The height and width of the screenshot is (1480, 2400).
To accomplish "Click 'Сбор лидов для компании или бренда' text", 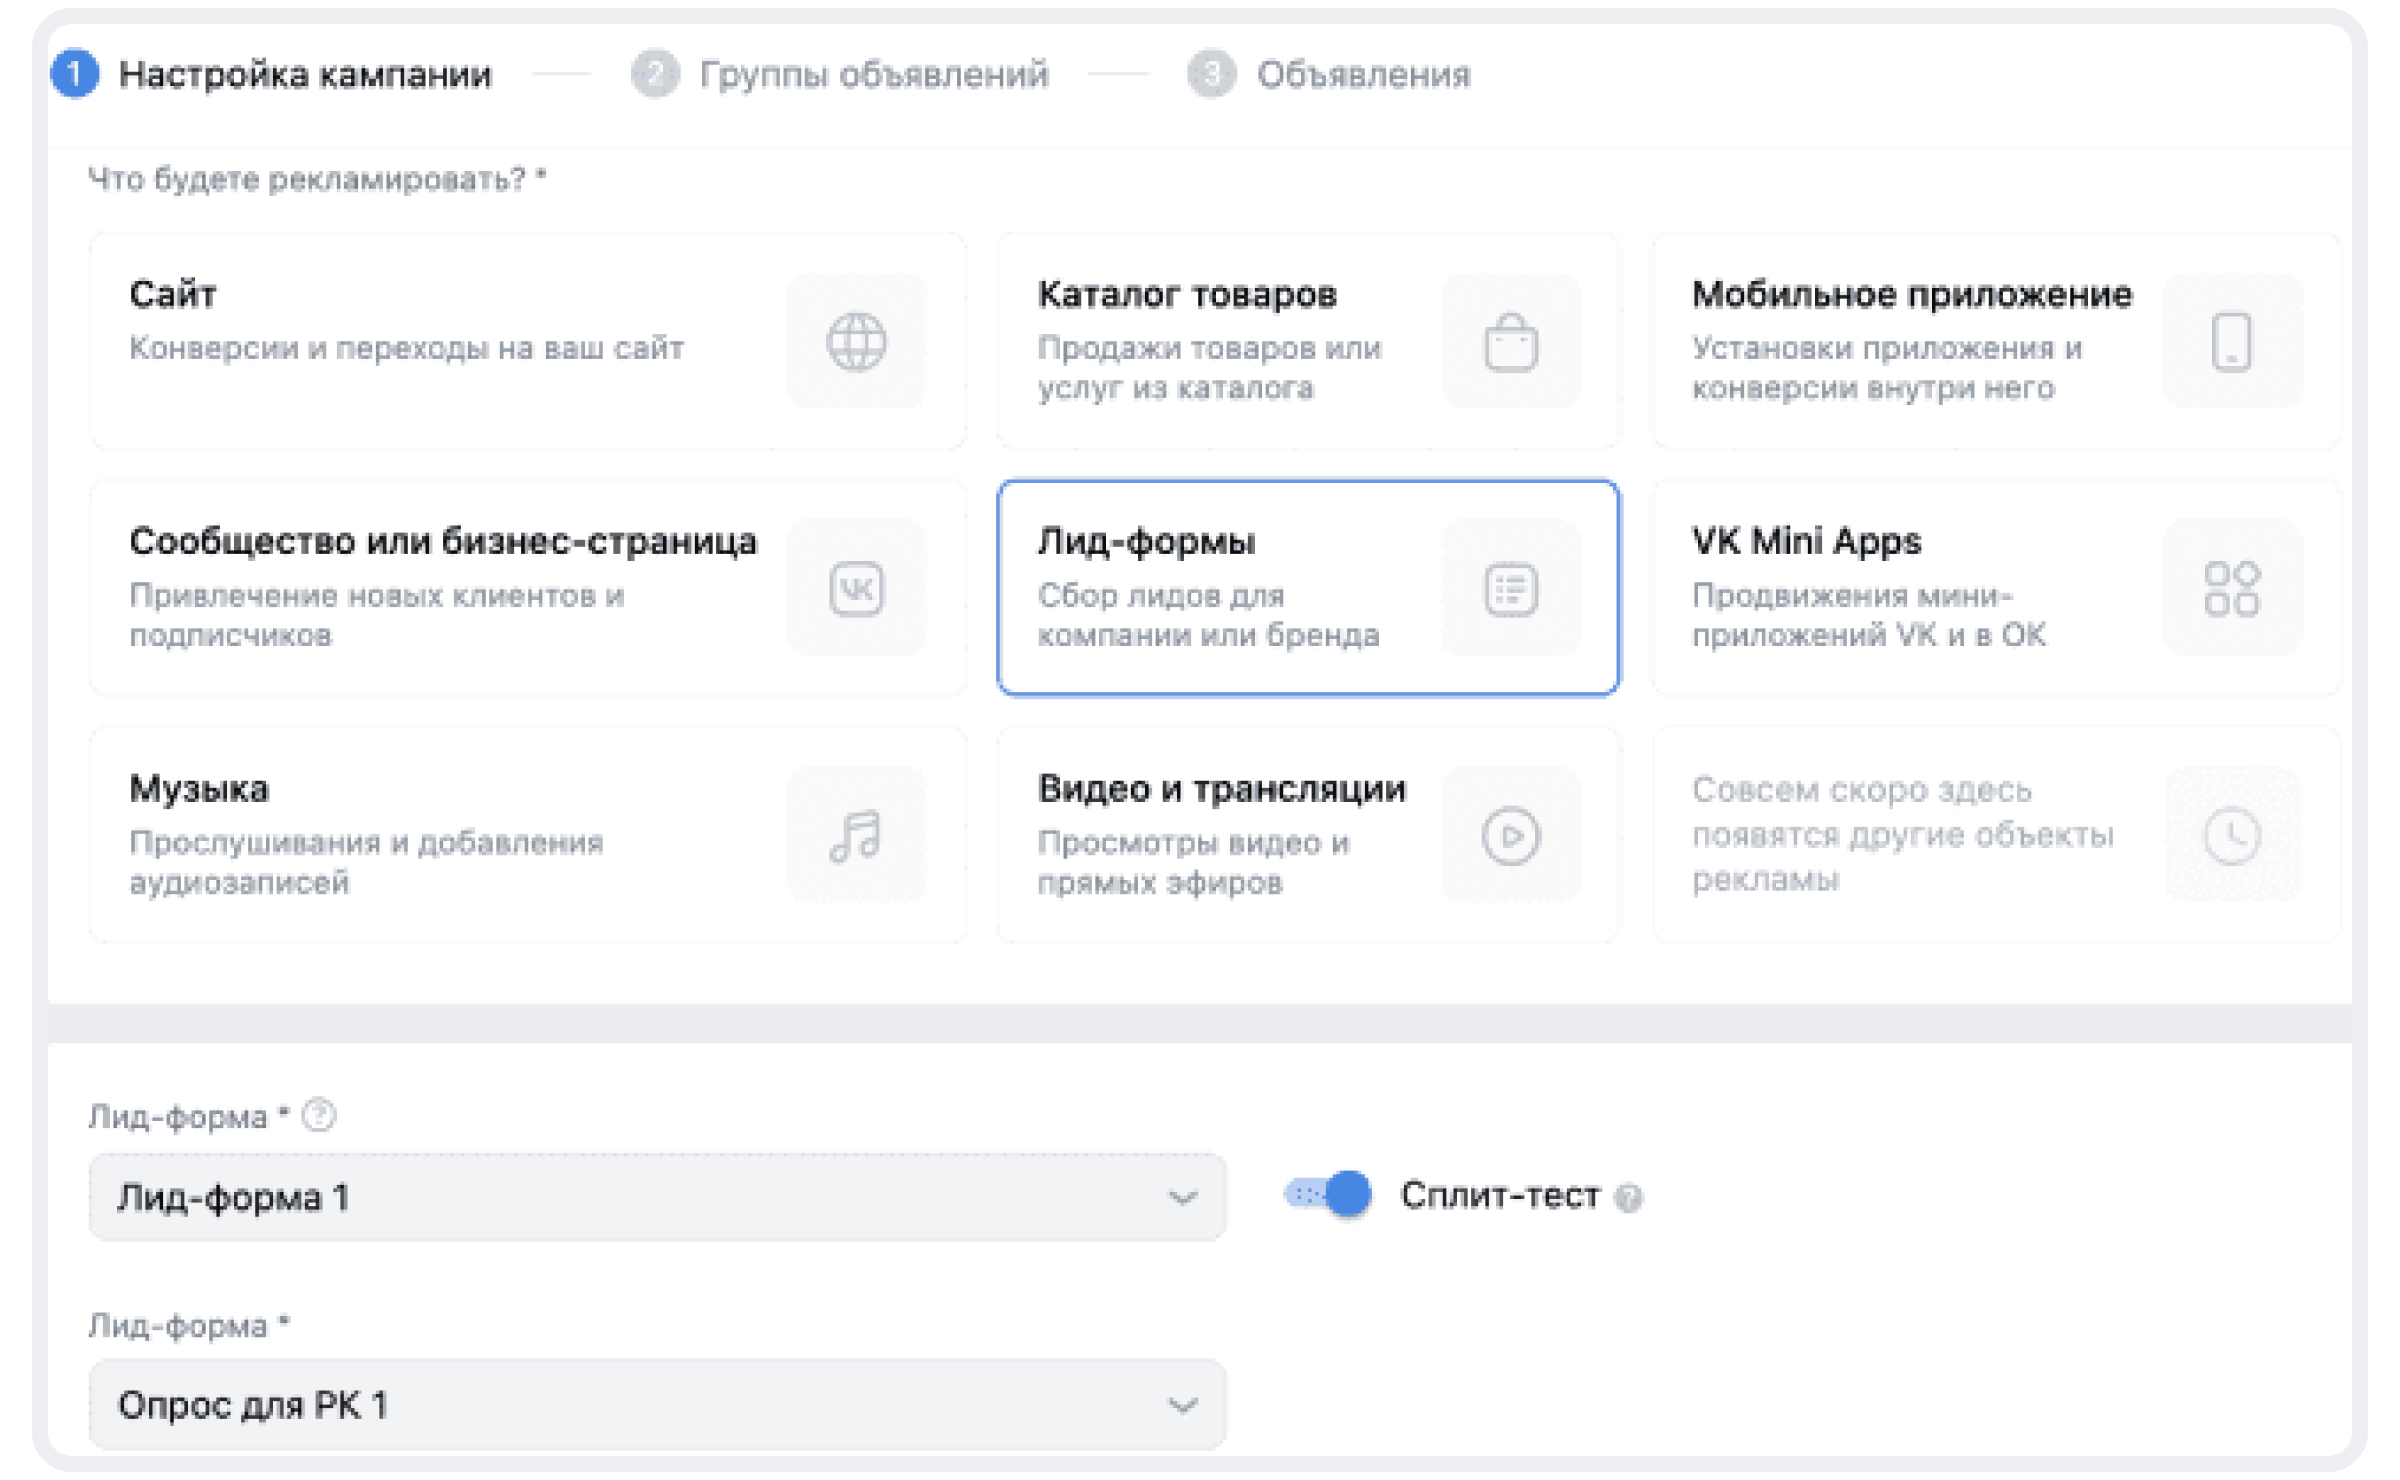I will (x=1209, y=615).
